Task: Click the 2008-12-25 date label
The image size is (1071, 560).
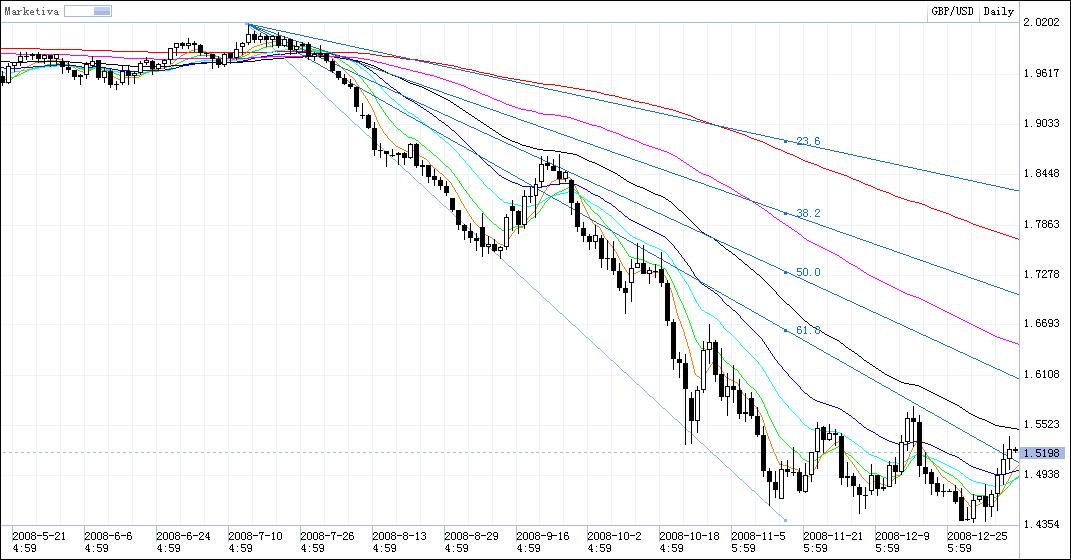Action: 977,536
